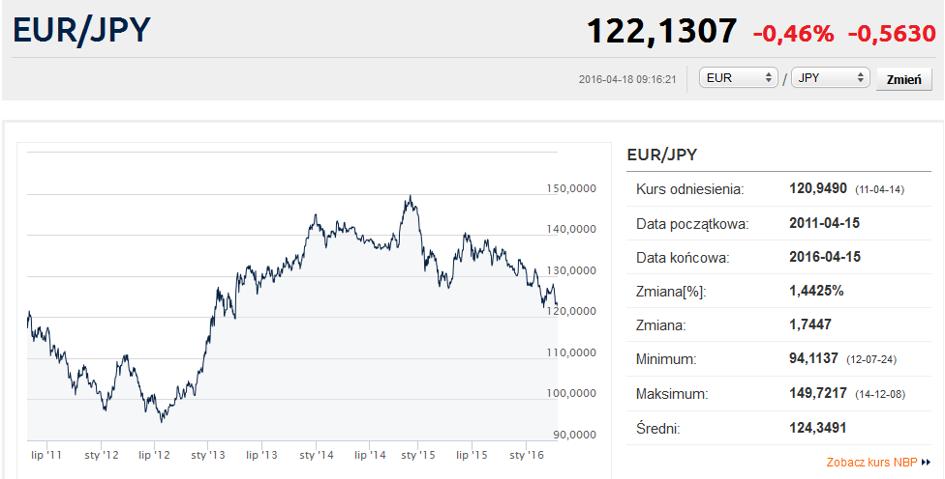Click the Kurs odniesienia value 120,9490
This screenshot has height=479, width=945.
pyautogui.click(x=818, y=189)
